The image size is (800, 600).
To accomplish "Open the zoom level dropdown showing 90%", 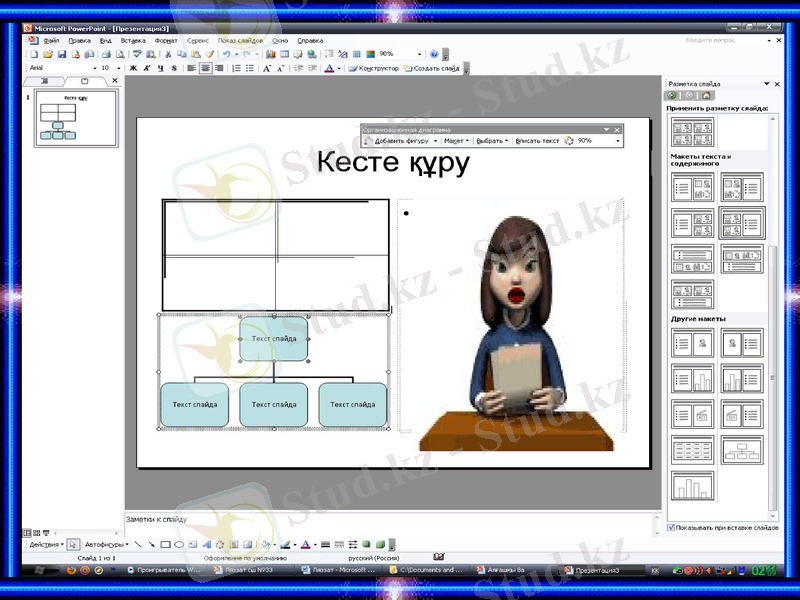I will click(420, 52).
